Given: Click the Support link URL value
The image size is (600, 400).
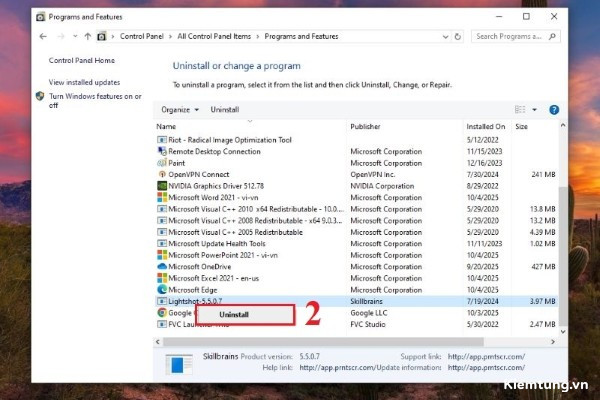Looking at the screenshot, I should pyautogui.click(x=486, y=356).
